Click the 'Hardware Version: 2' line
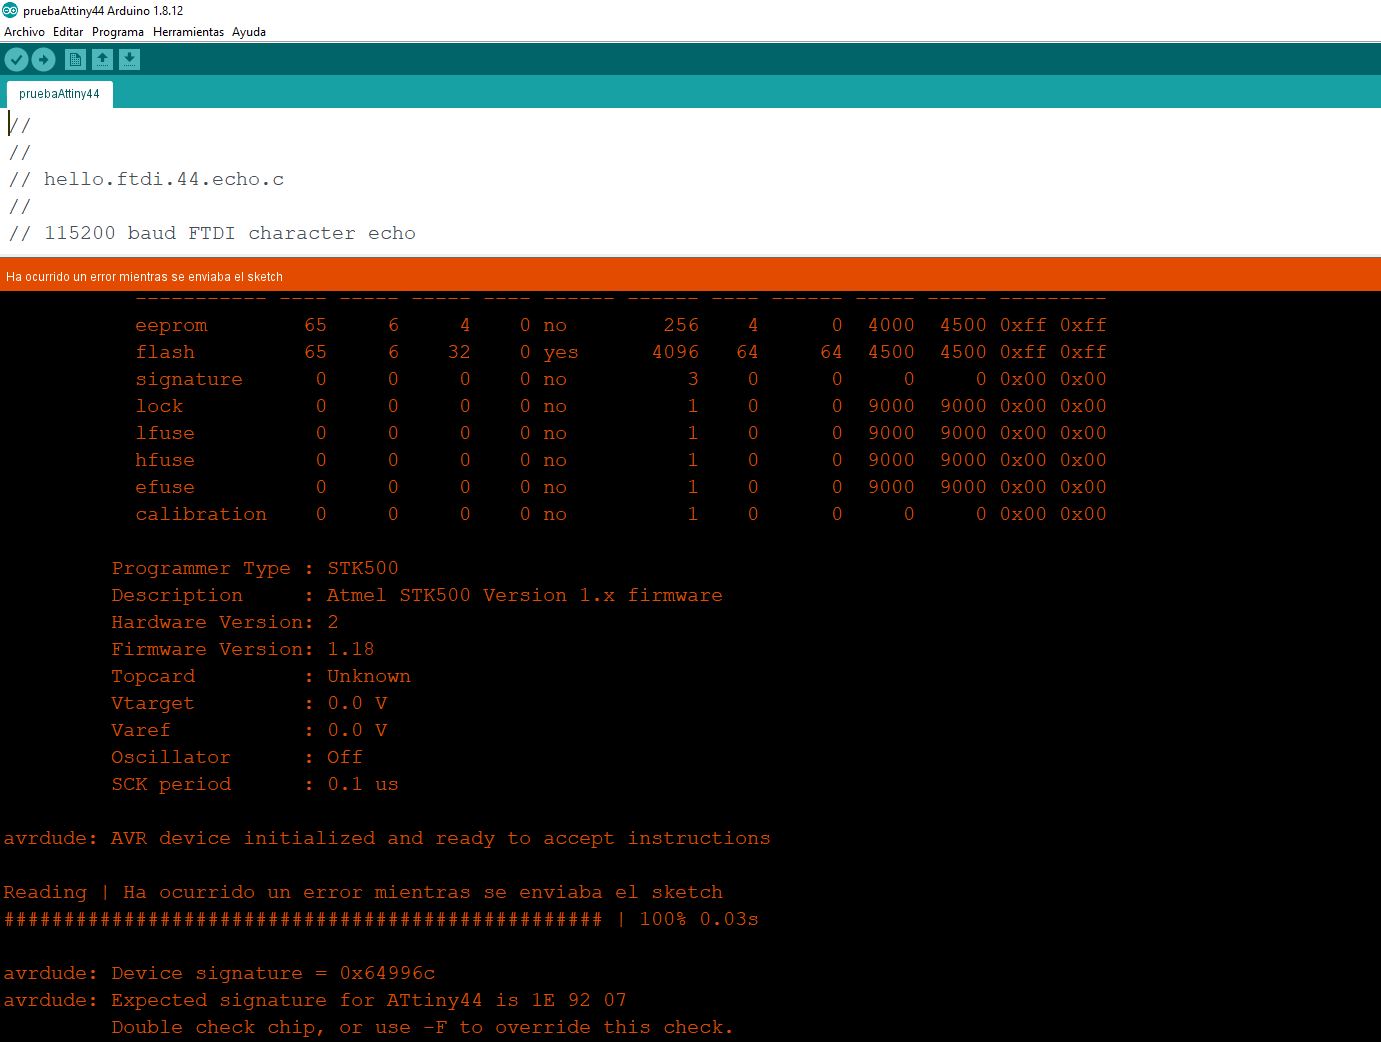 click(225, 622)
